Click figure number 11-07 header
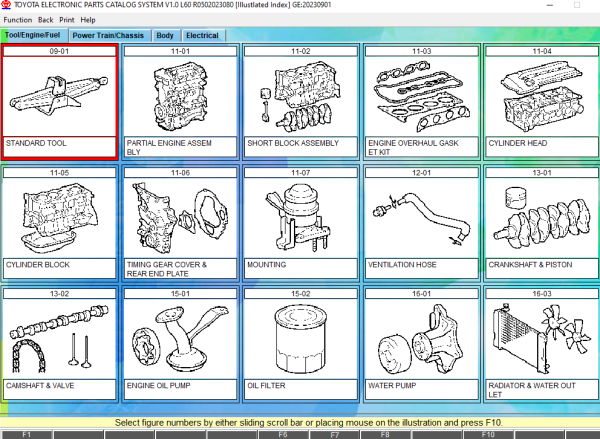 pyautogui.click(x=301, y=173)
